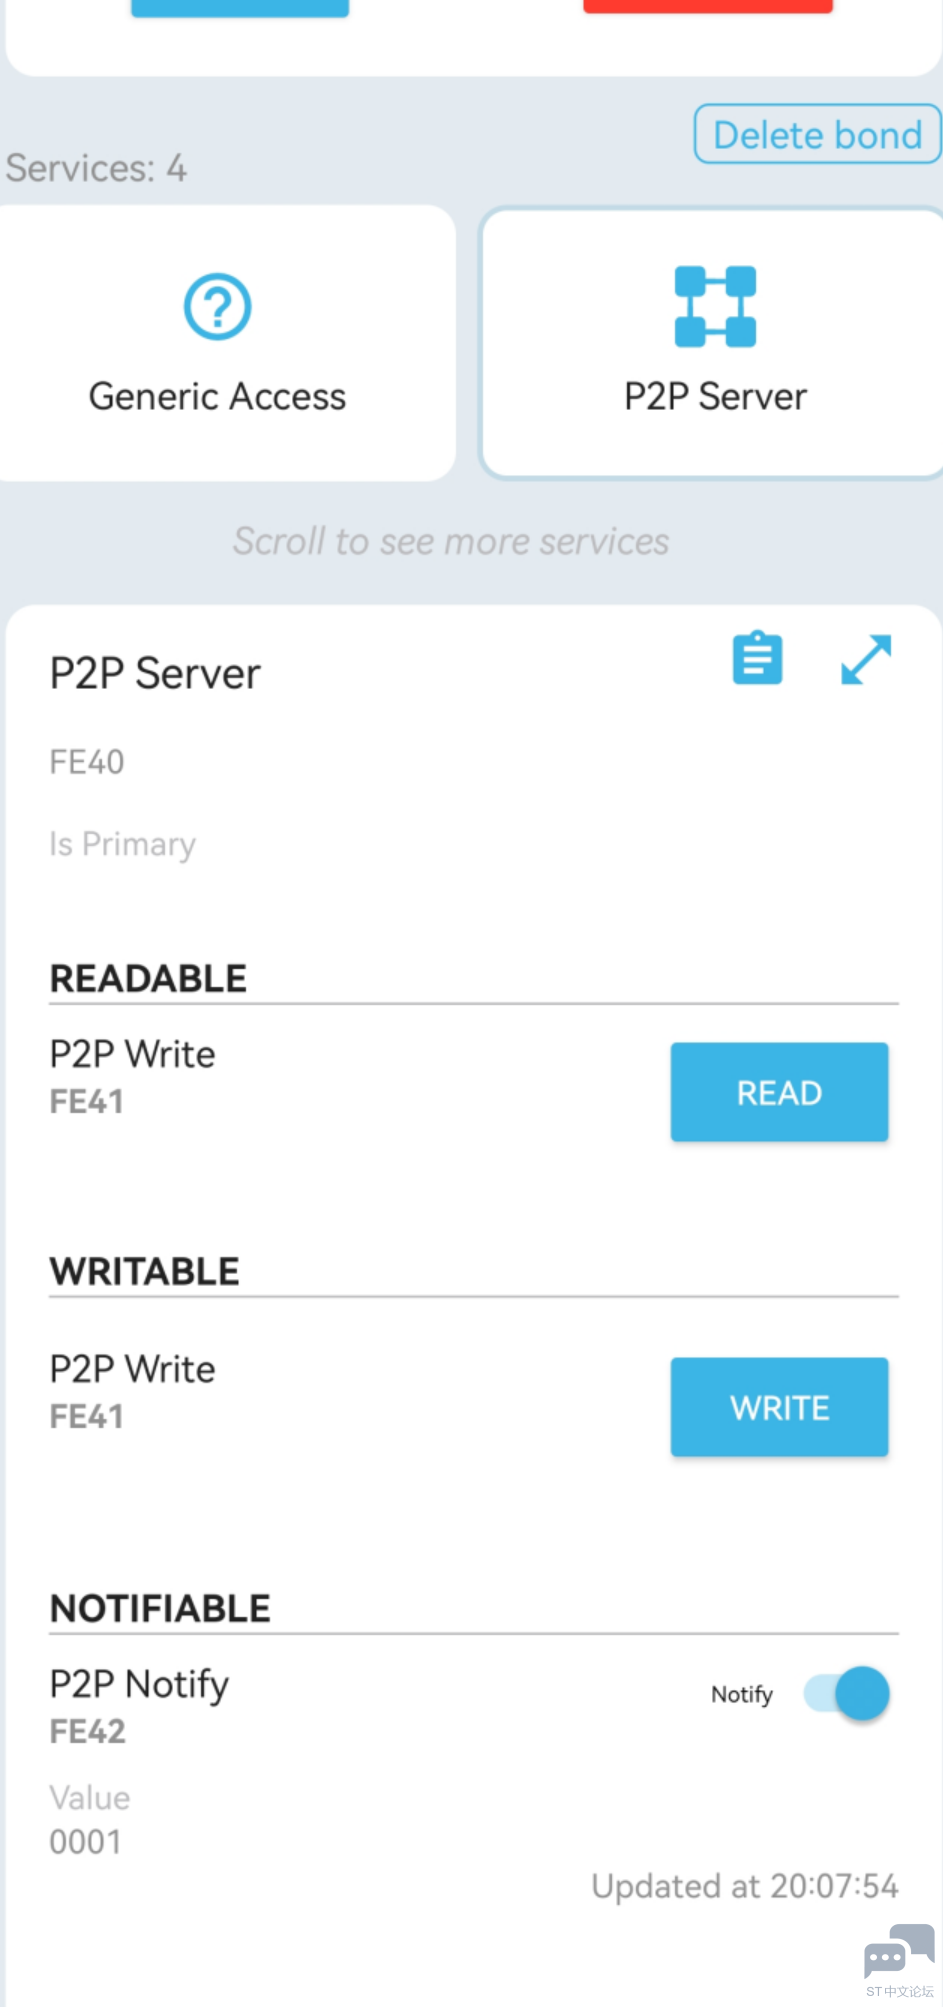Image resolution: width=943 pixels, height=2007 pixels.
Task: Tap the FE40 service UUID text
Action: coord(87,762)
